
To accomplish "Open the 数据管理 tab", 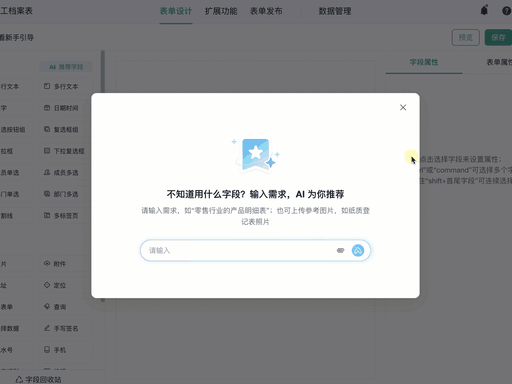I will (335, 11).
